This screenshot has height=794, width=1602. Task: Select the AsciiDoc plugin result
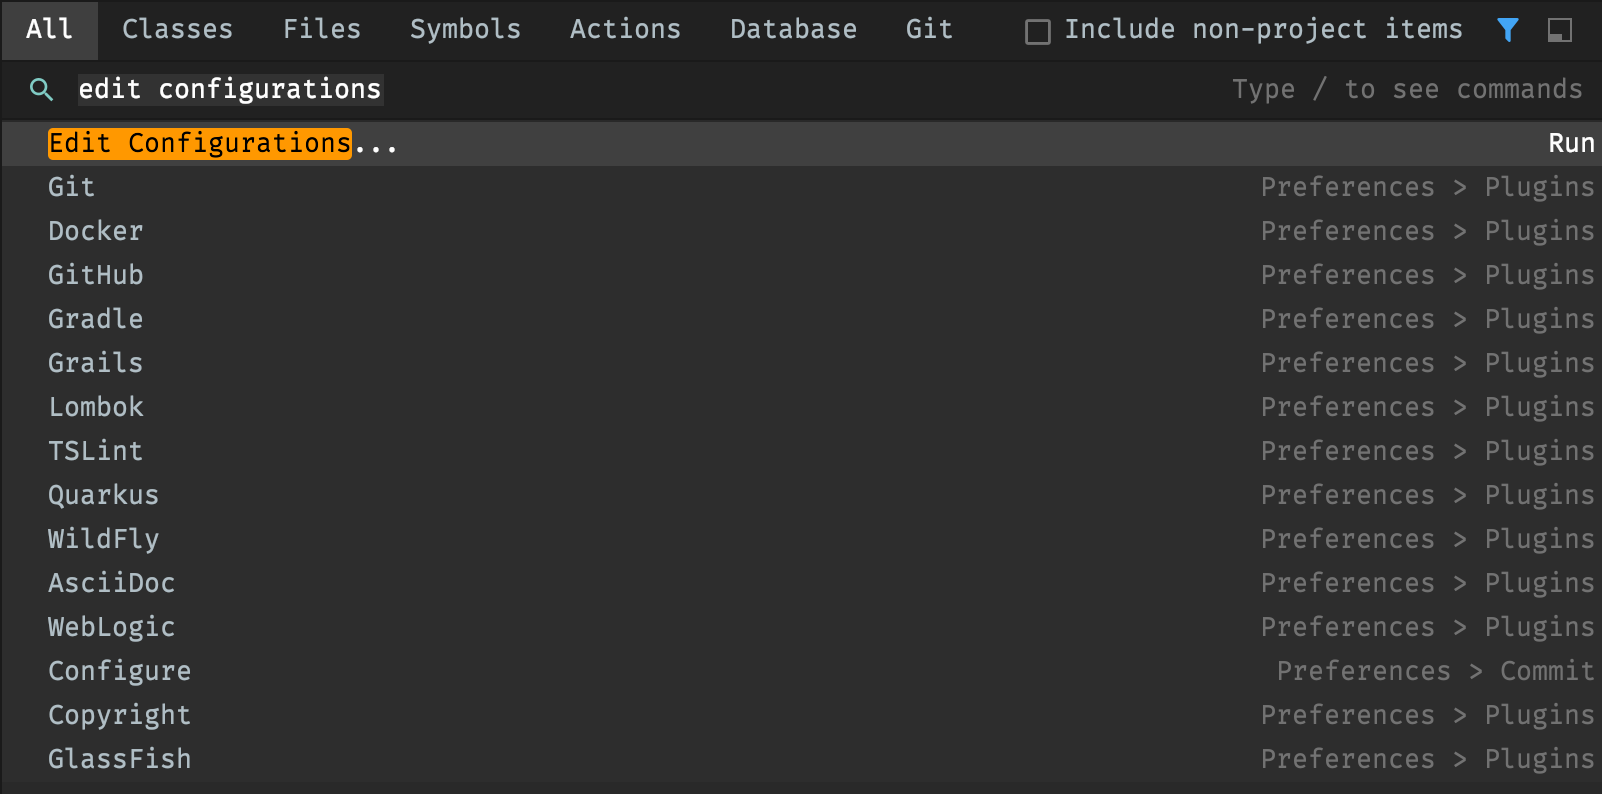coord(801,584)
